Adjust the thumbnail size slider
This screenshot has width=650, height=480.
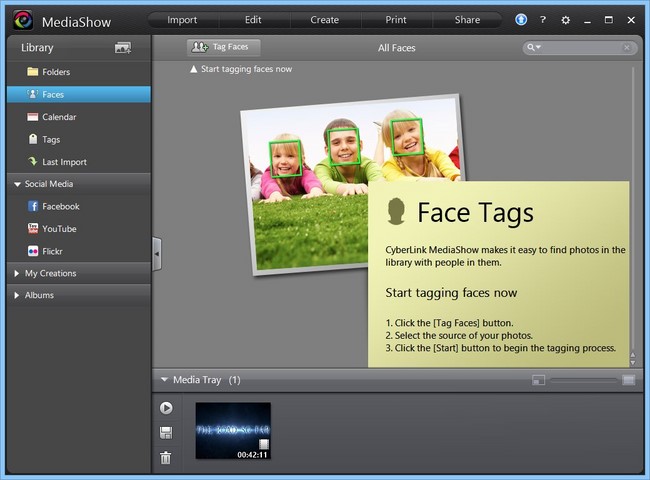point(584,380)
